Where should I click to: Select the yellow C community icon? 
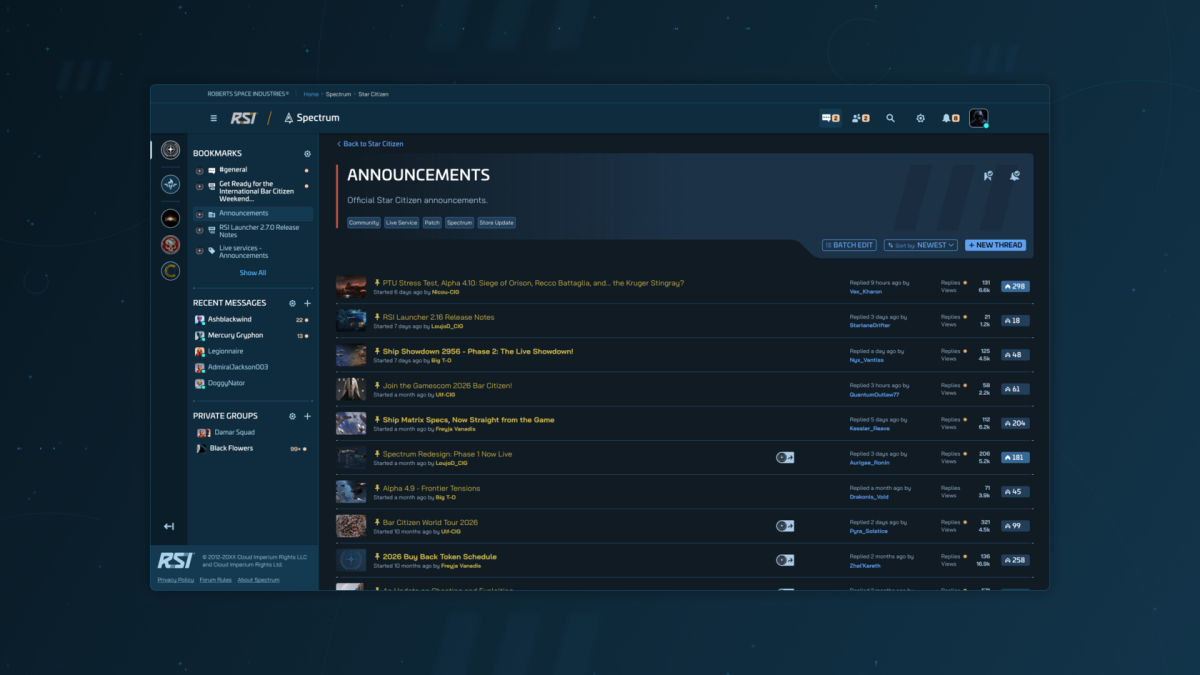(171, 271)
